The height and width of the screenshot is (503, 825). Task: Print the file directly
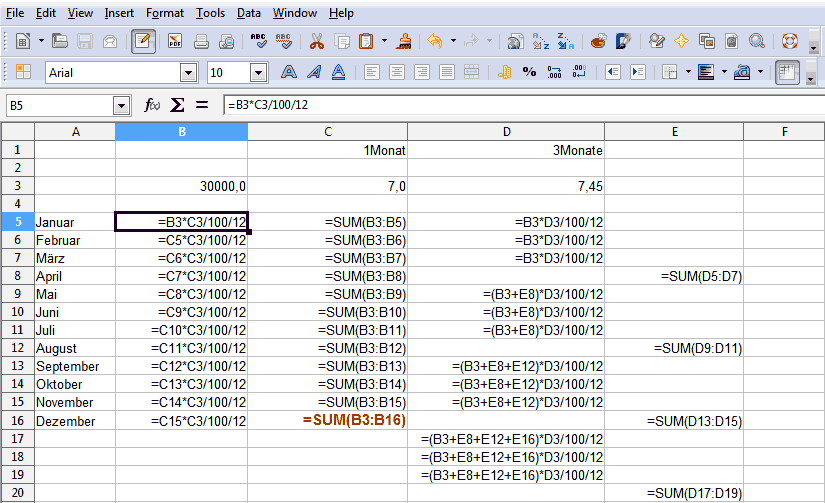pyautogui.click(x=201, y=41)
